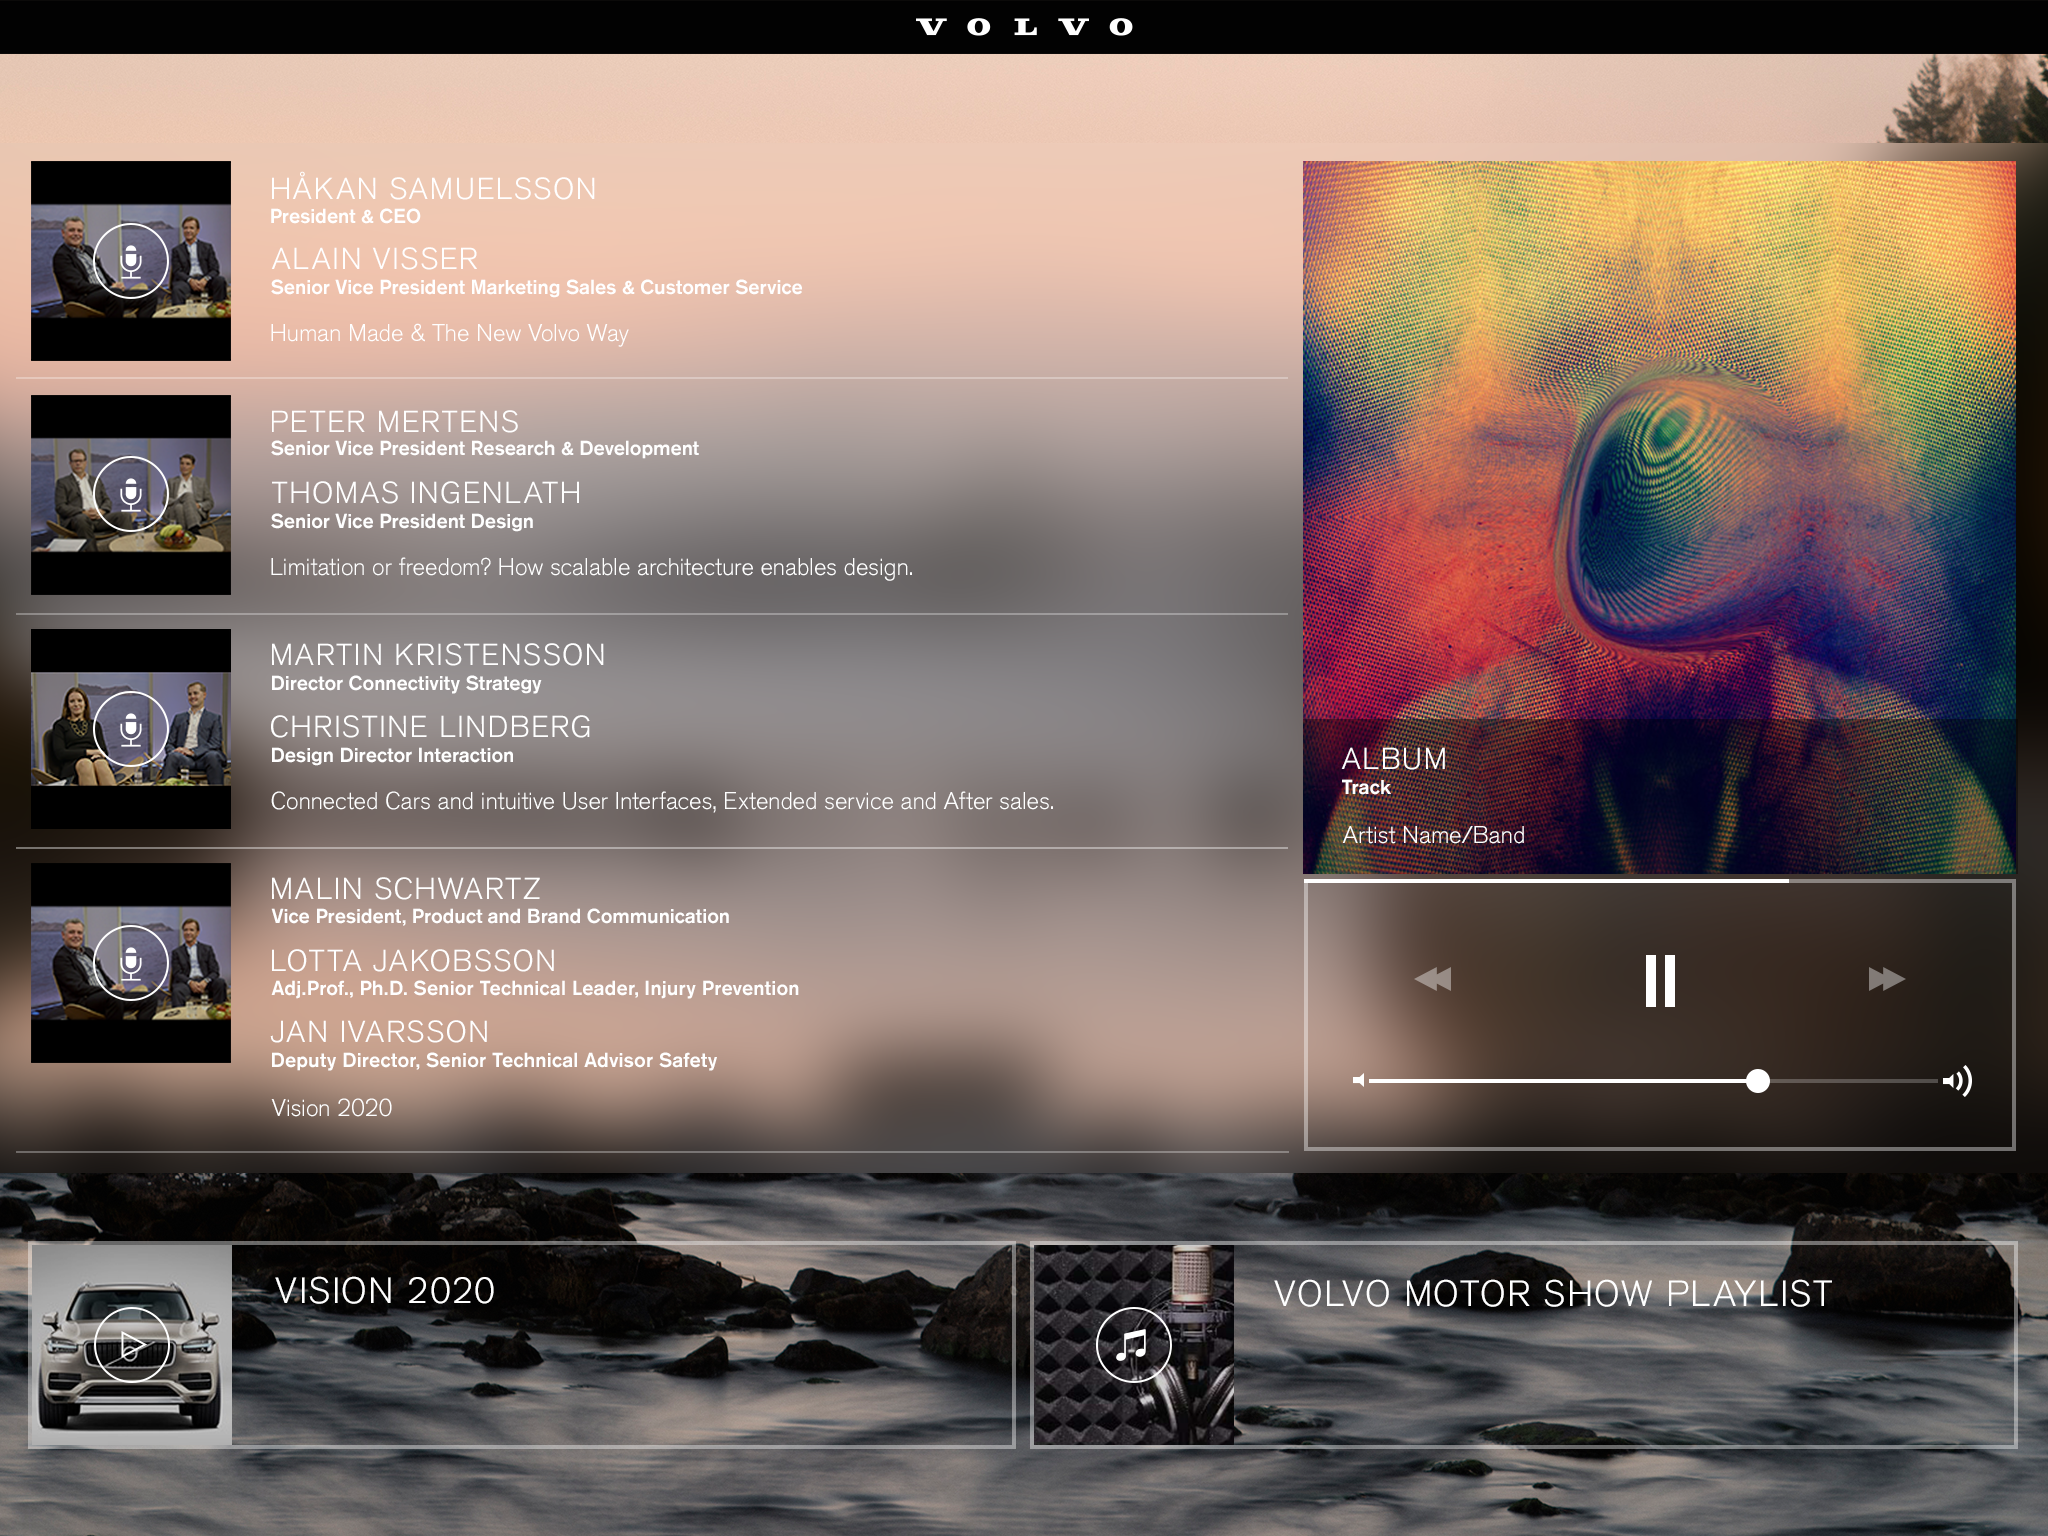Play the Malin Schwartz interview microphone icon
2048x1536 pixels.
click(131, 962)
